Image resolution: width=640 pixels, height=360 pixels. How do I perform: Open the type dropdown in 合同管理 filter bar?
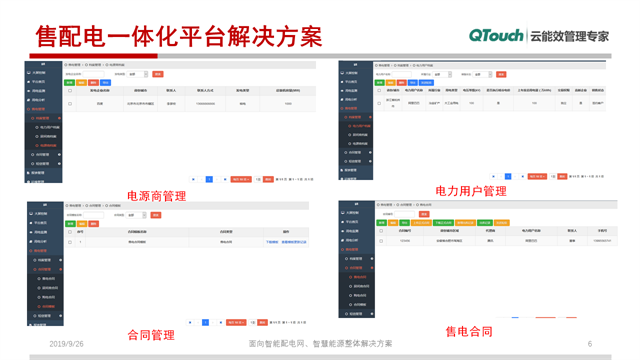[x=136, y=215]
